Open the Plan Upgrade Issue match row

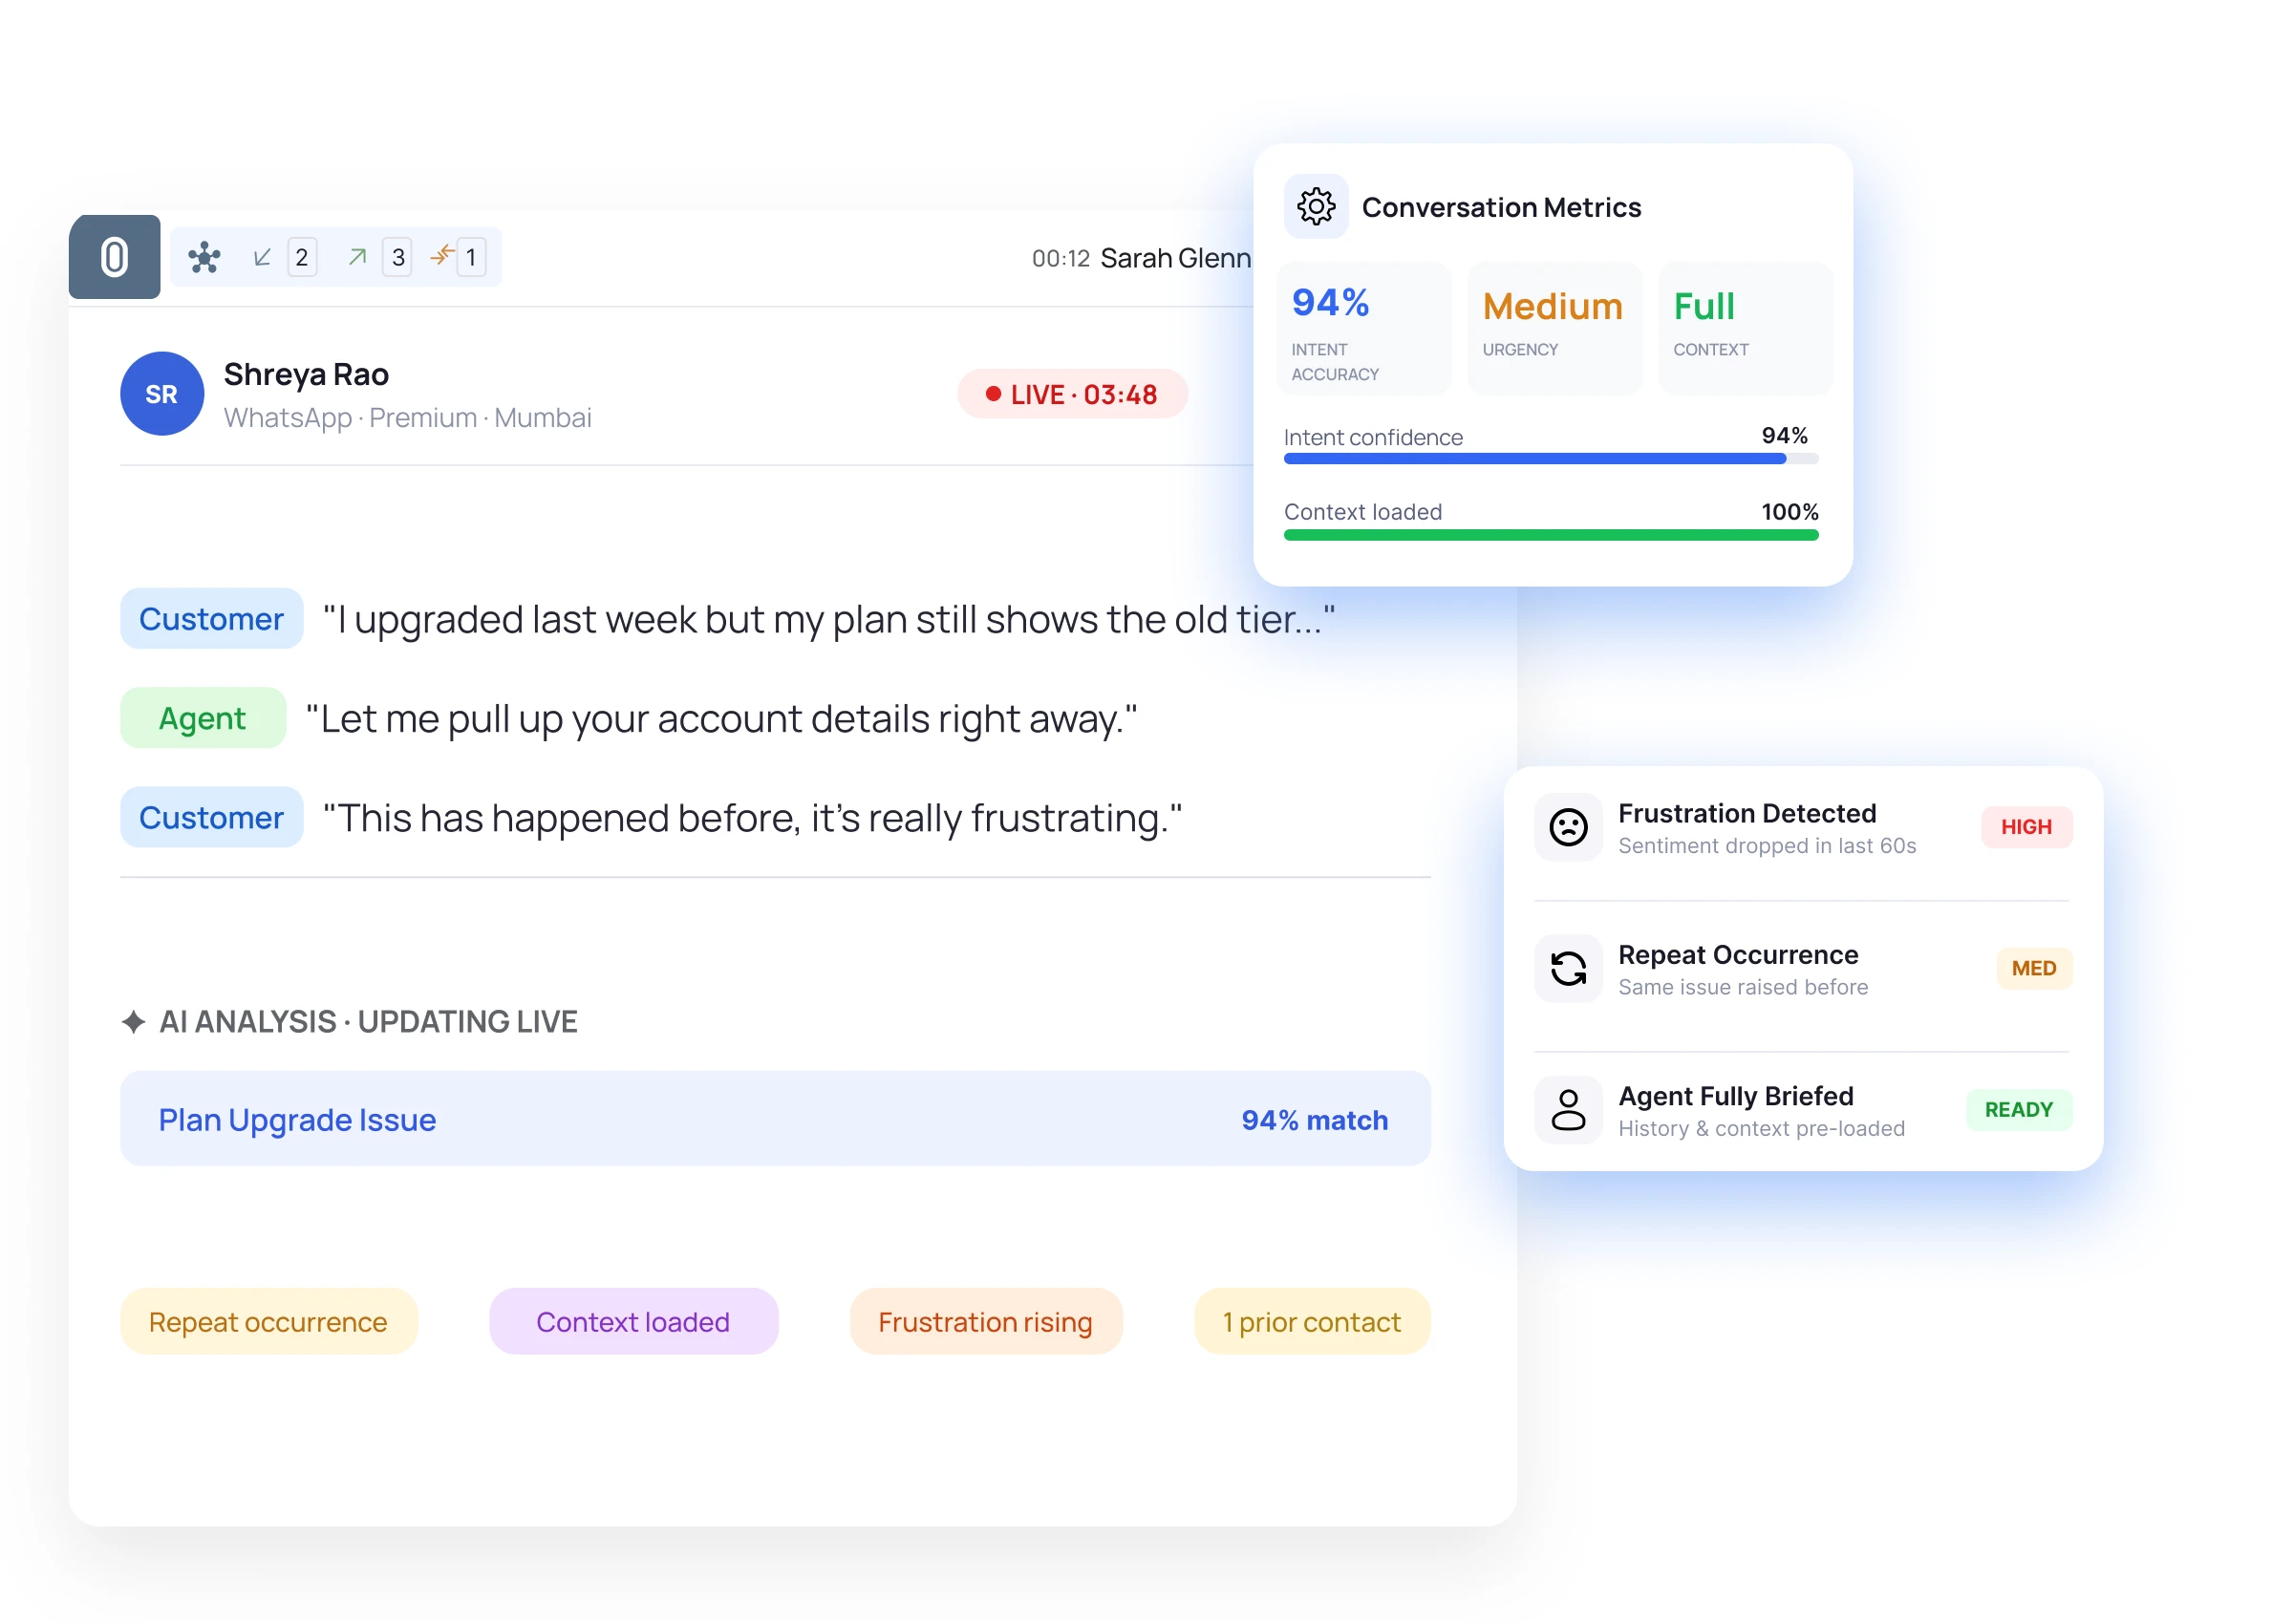[x=775, y=1119]
